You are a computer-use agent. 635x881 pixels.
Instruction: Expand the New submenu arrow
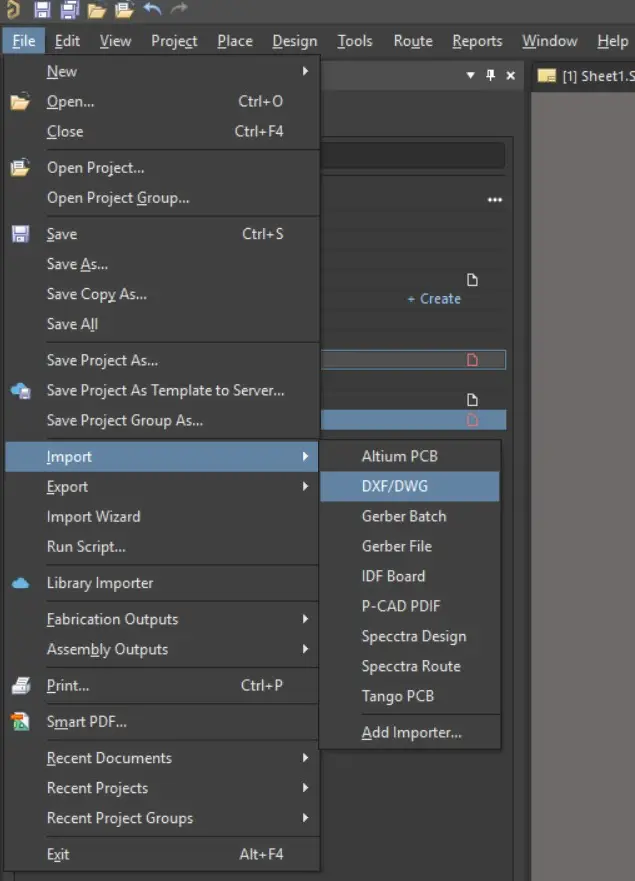(x=306, y=72)
